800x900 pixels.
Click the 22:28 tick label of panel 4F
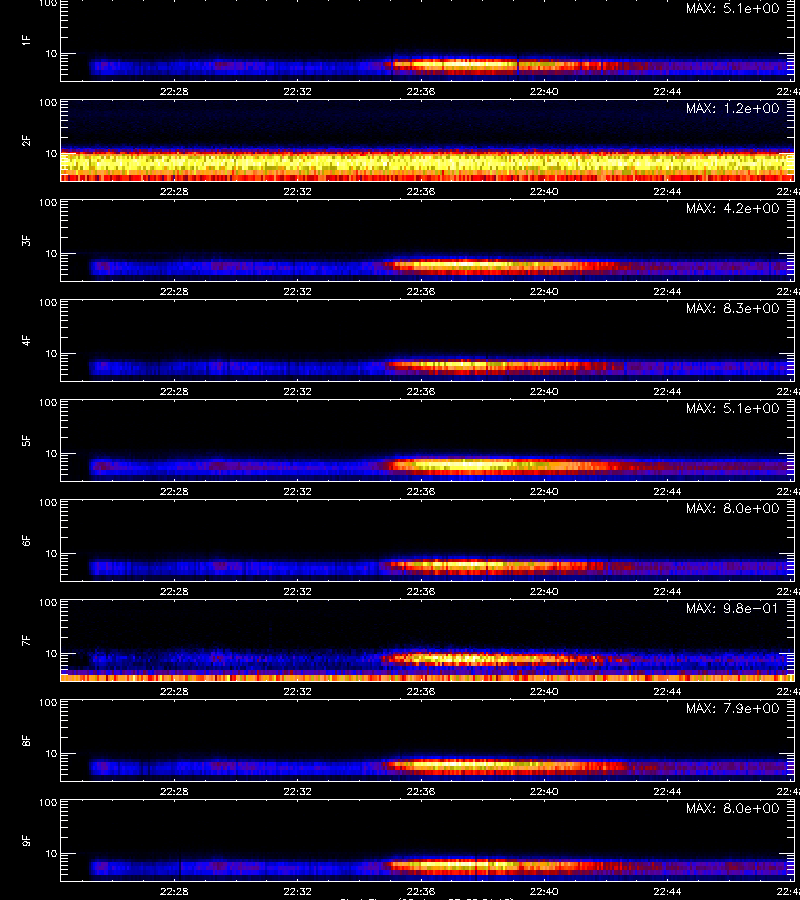(174, 391)
